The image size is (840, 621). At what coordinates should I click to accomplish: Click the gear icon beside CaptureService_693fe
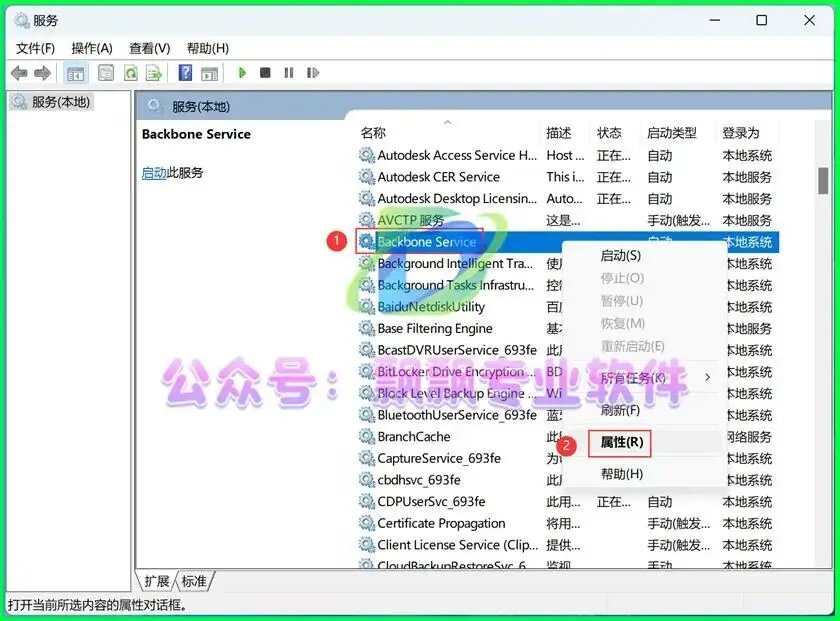pyautogui.click(x=366, y=458)
